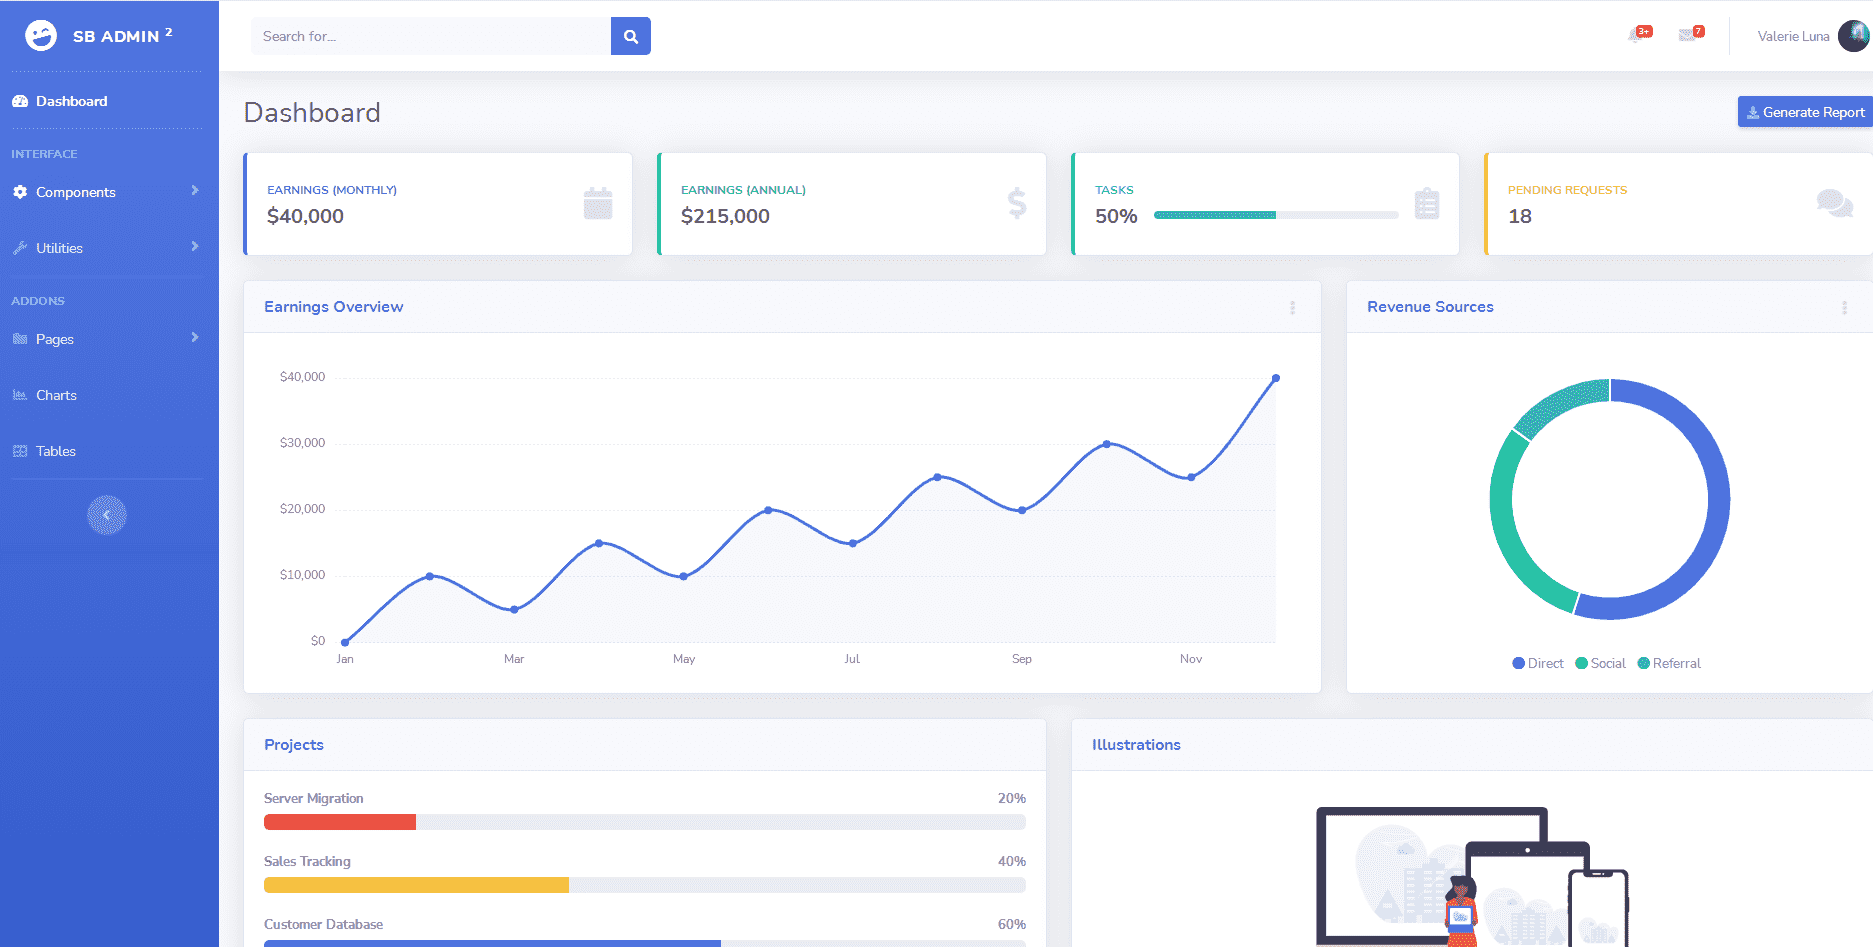Go to Charts in sidebar
The width and height of the screenshot is (1873, 947).
coord(56,395)
